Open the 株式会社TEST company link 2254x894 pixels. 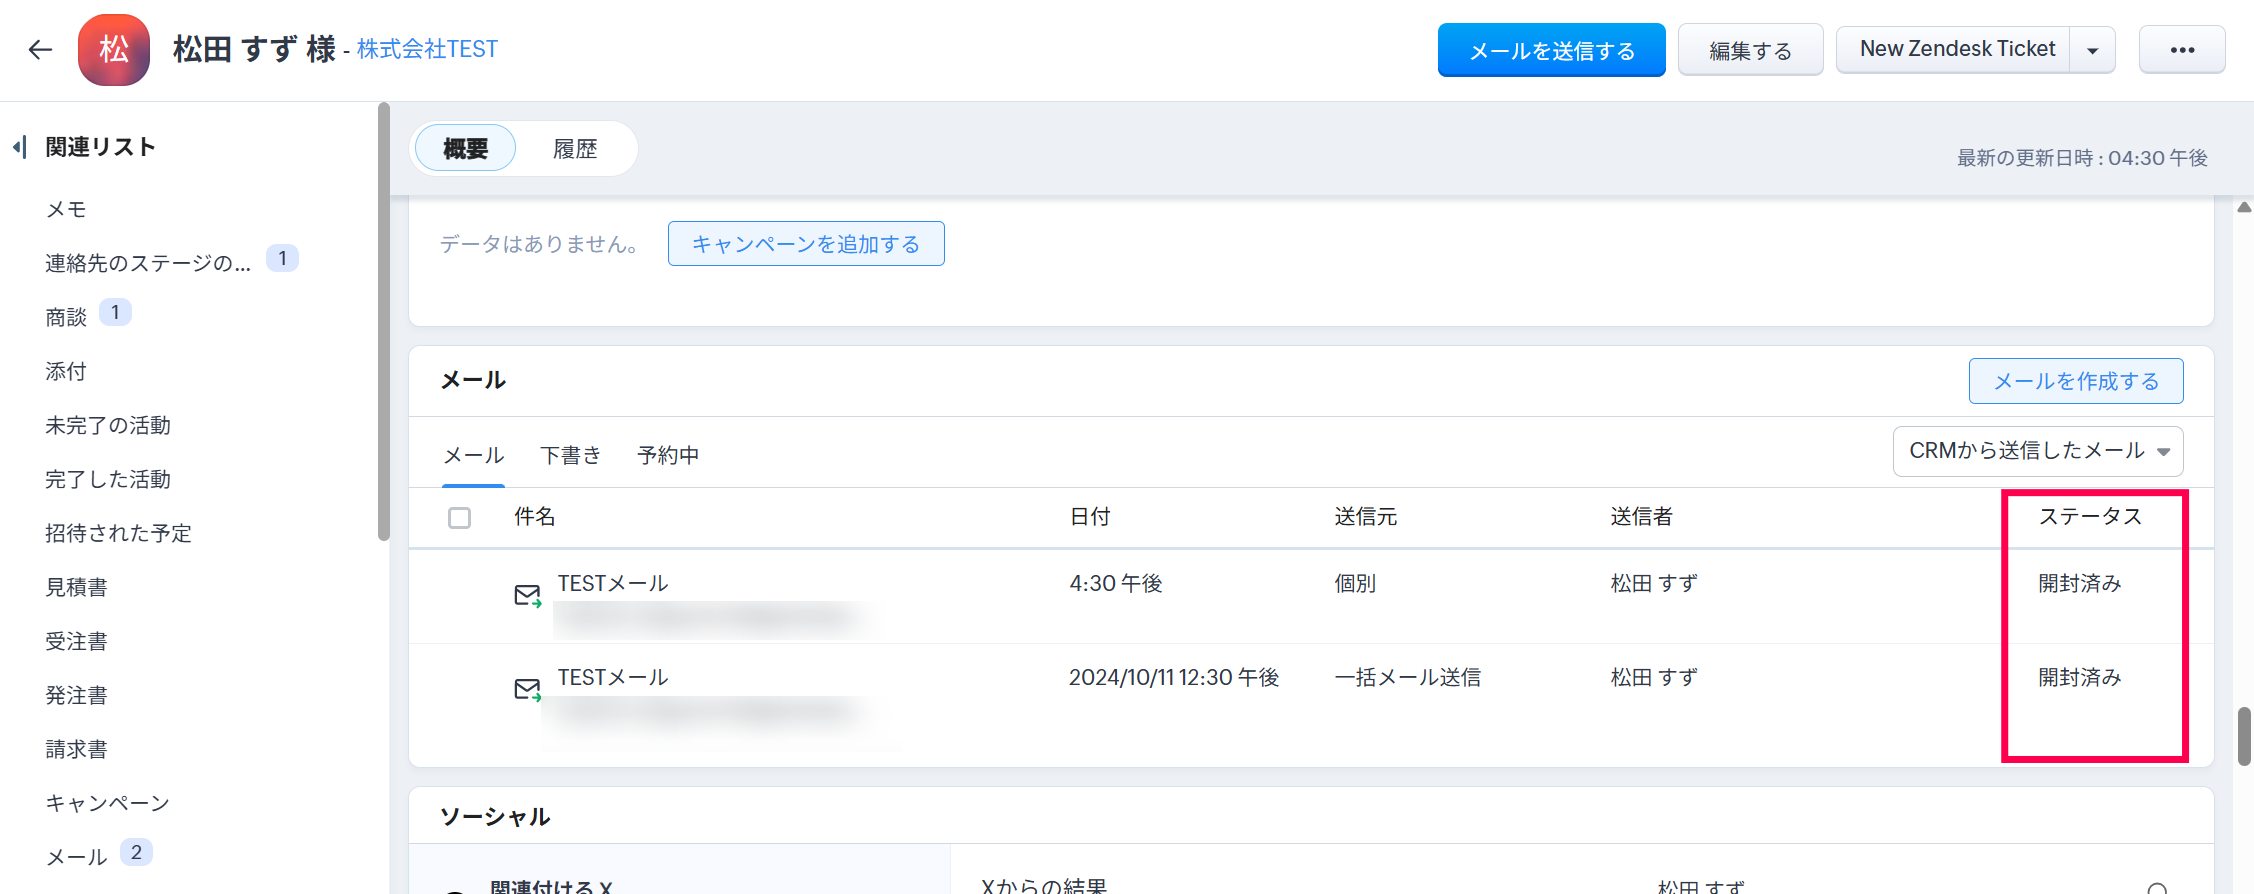click(427, 49)
